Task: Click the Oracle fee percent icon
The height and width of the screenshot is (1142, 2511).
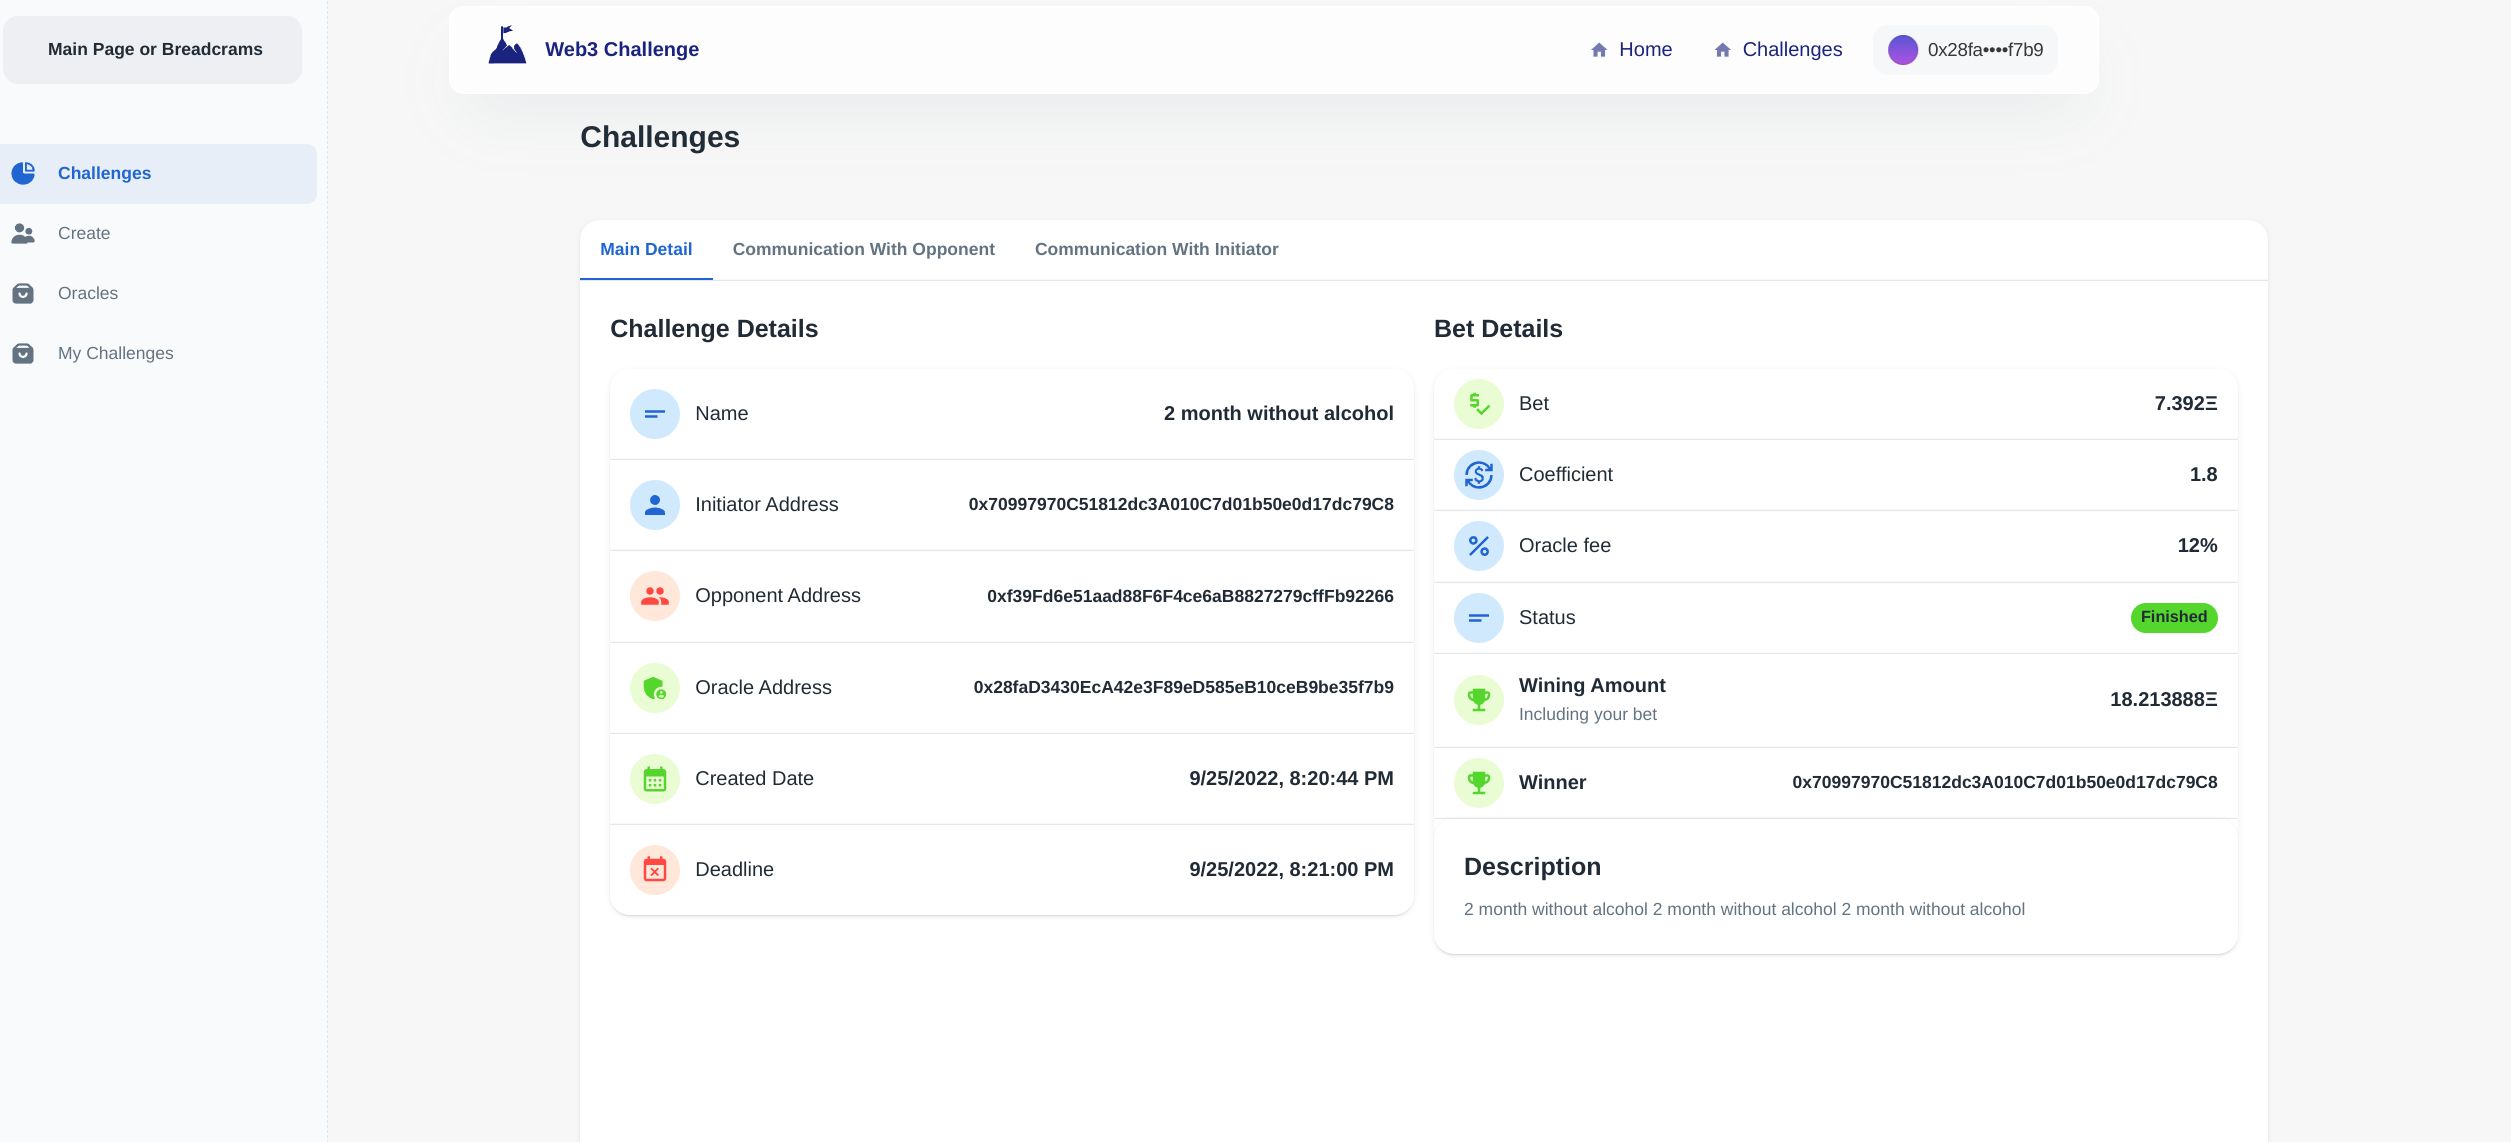Action: [1479, 546]
